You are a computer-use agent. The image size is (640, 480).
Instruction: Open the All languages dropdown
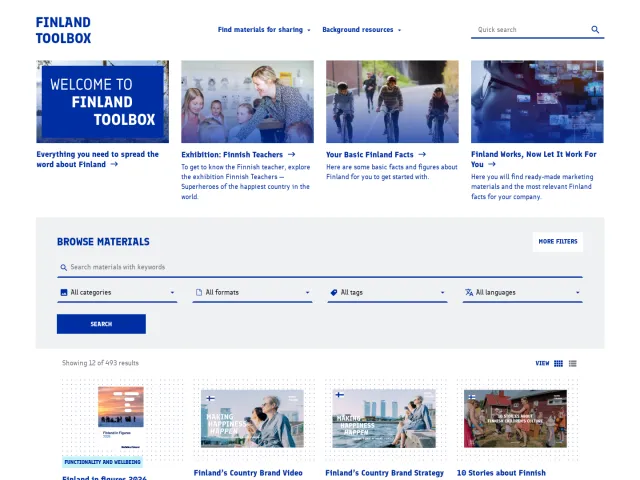point(522,293)
